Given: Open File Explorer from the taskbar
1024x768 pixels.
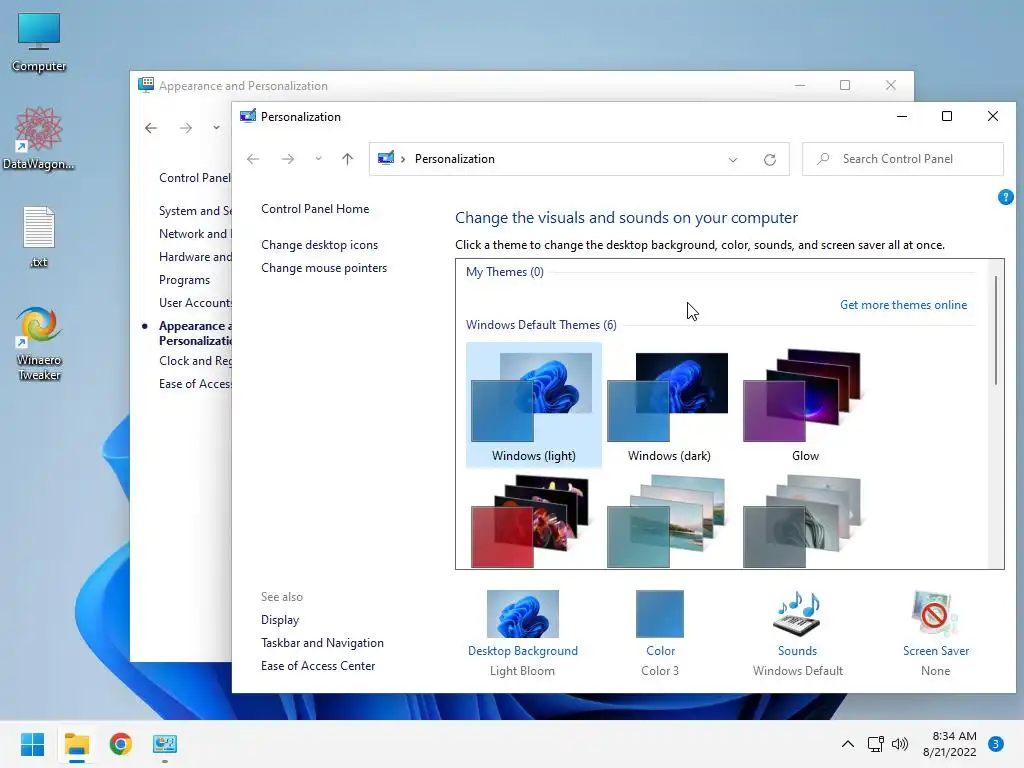Looking at the screenshot, I should (x=76, y=744).
